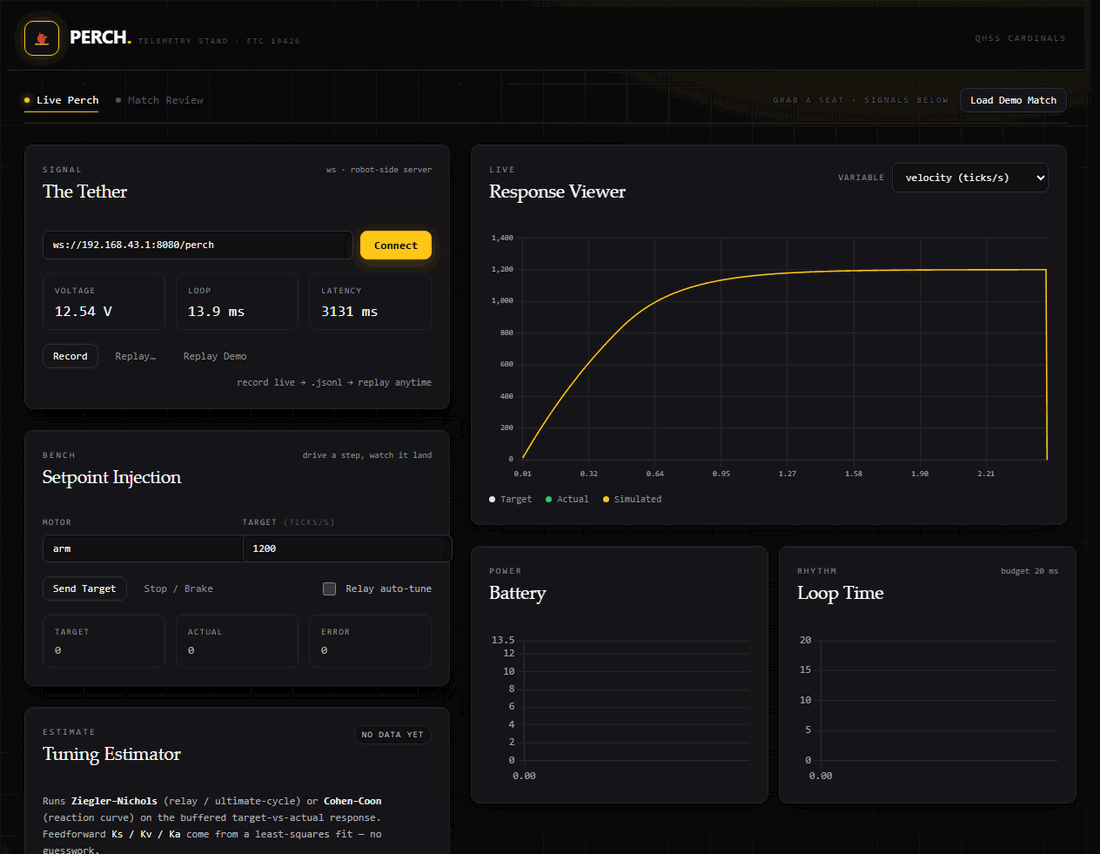
Task: Open the Match Review tab
Action: pyautogui.click(x=159, y=100)
